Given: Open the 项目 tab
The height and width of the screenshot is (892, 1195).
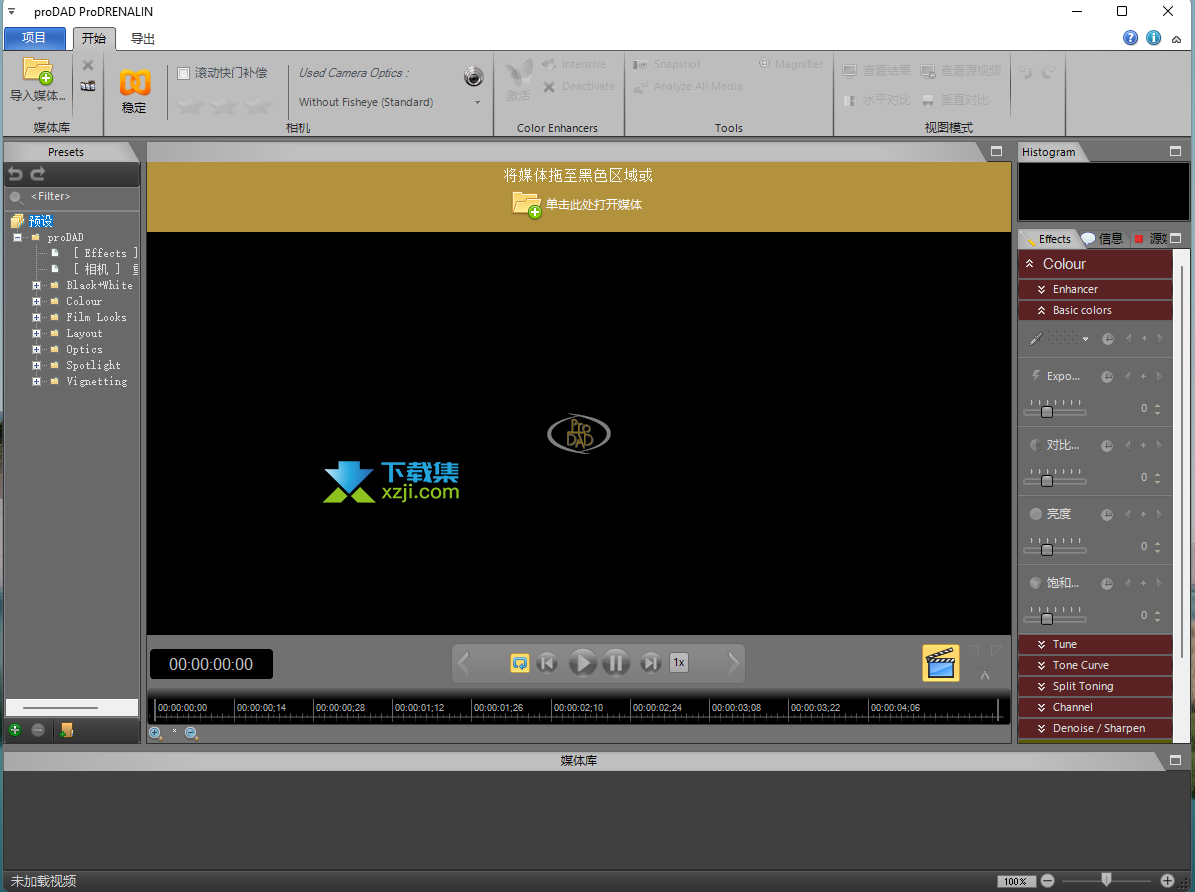Looking at the screenshot, I should click(34, 38).
